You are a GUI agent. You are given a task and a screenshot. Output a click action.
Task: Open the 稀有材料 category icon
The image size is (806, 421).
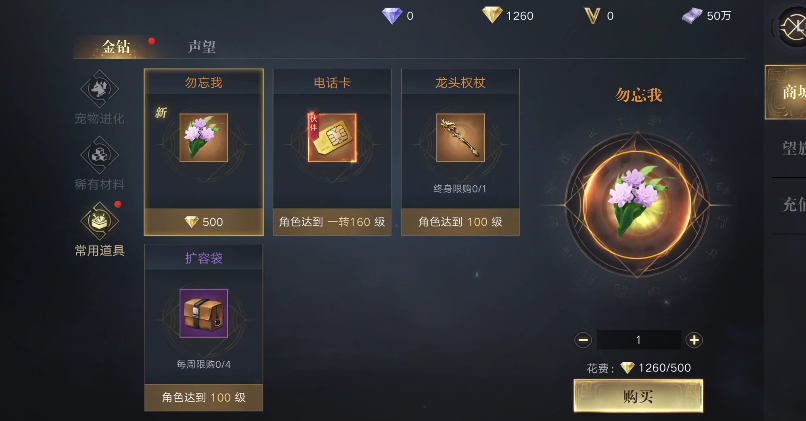pos(99,155)
